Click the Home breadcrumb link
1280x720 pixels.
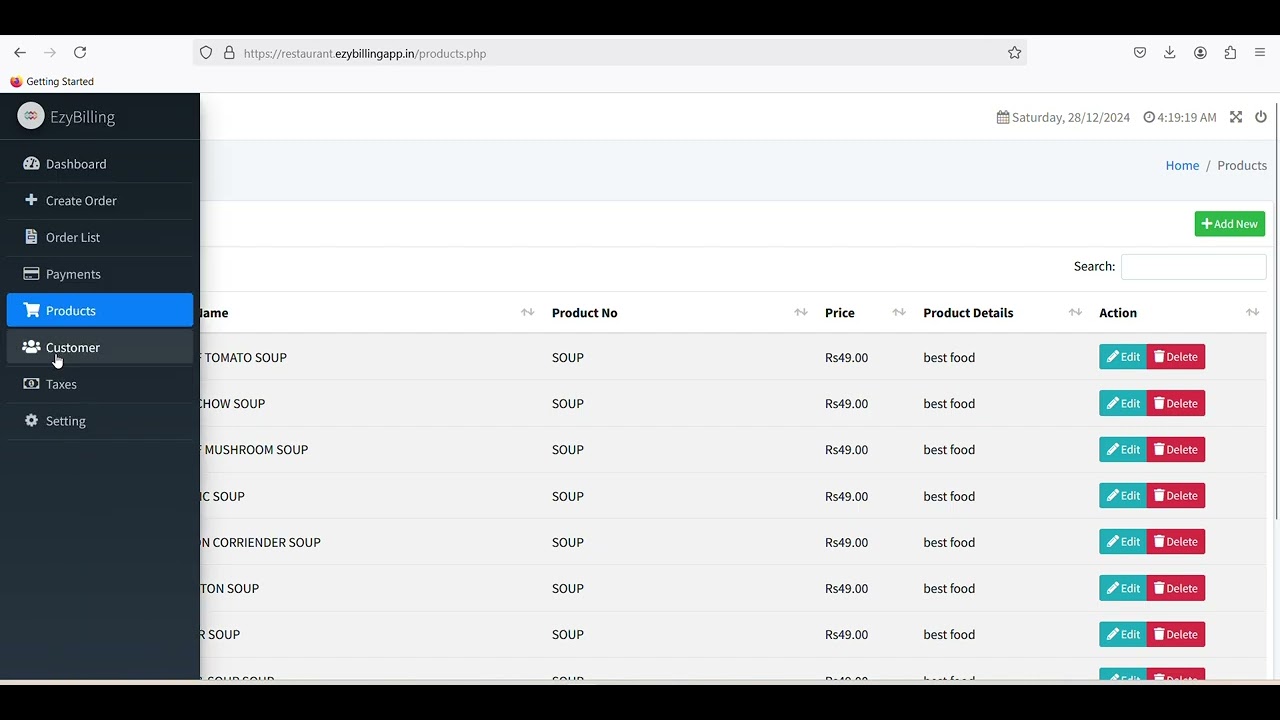[x=1182, y=165]
